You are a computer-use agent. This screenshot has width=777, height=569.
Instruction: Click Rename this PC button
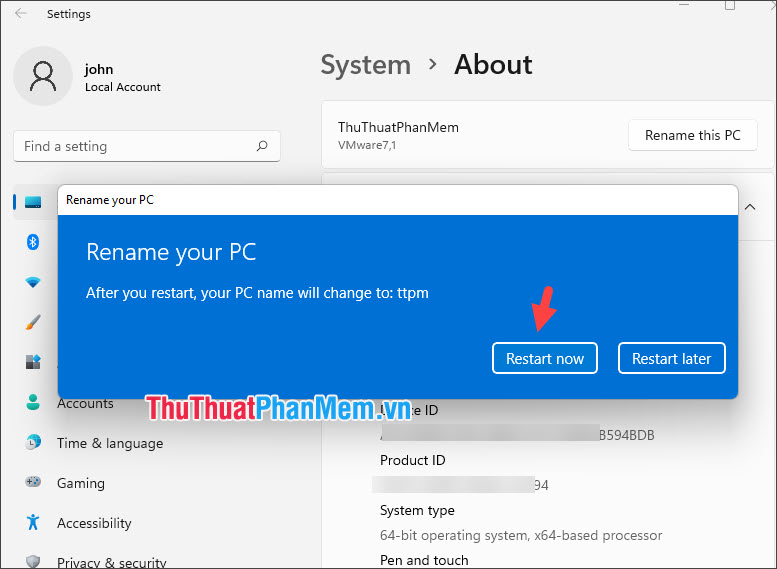point(692,135)
